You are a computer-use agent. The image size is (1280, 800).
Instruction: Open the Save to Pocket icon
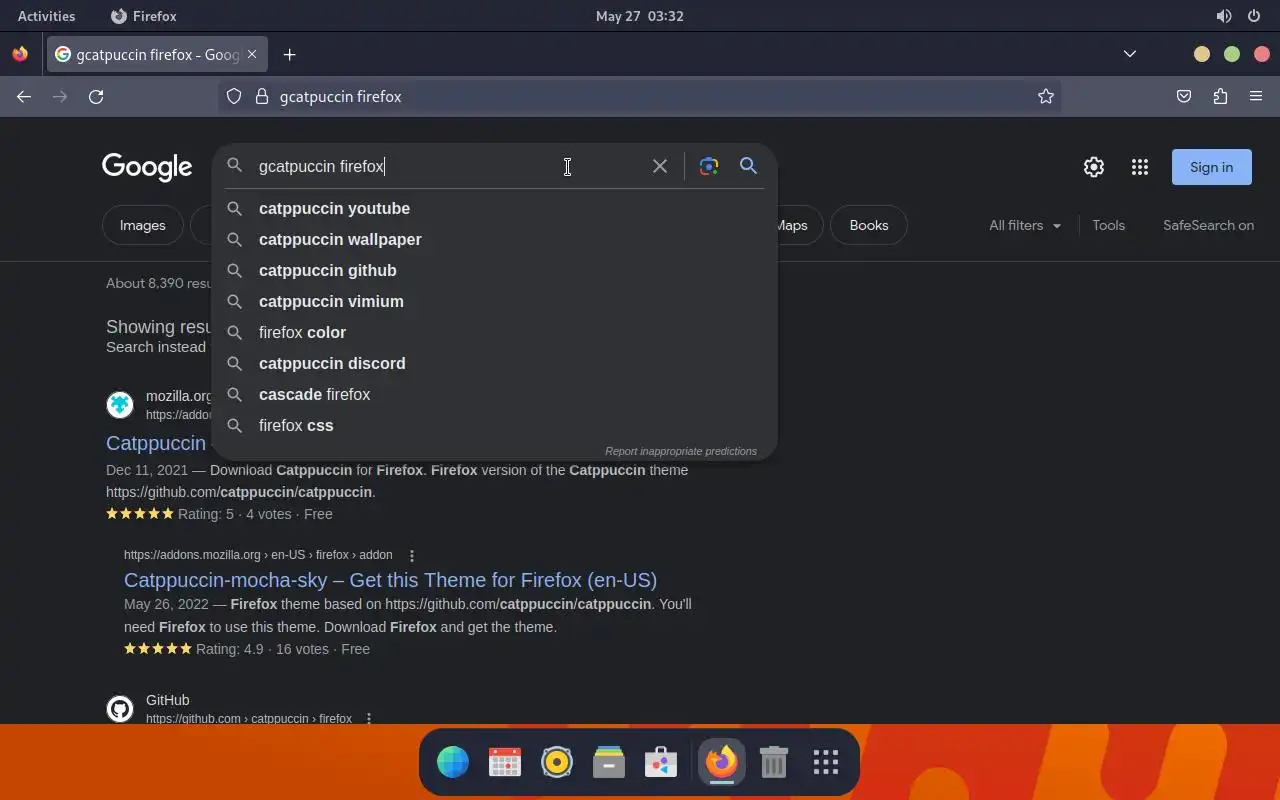1184,97
